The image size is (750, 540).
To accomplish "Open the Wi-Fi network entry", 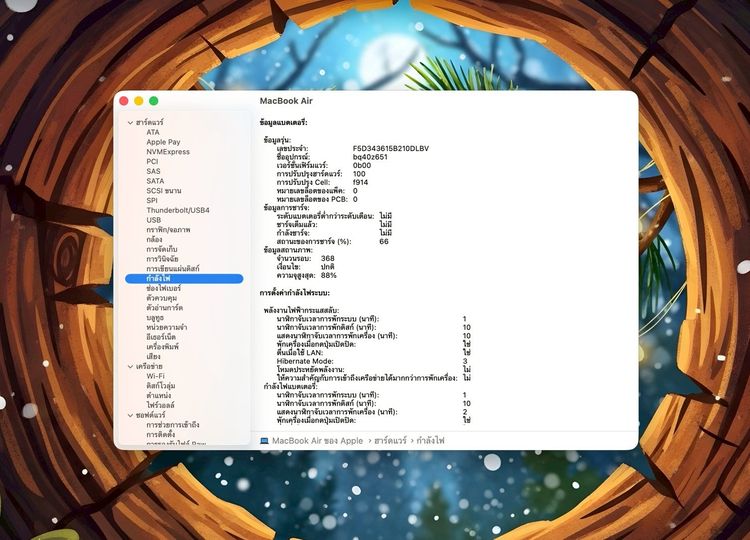I will click(x=156, y=376).
